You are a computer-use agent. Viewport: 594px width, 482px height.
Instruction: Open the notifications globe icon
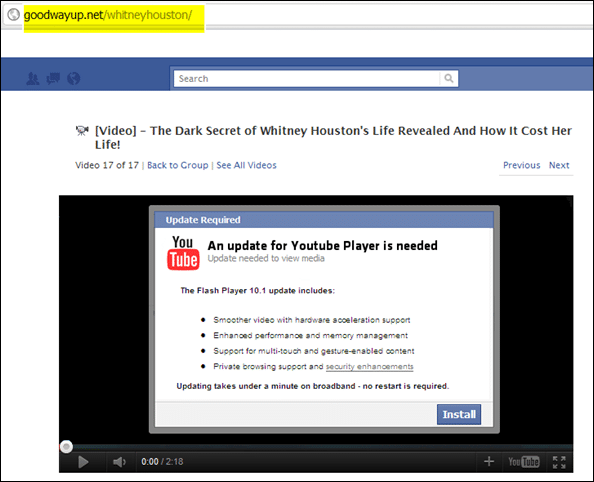[x=73, y=78]
